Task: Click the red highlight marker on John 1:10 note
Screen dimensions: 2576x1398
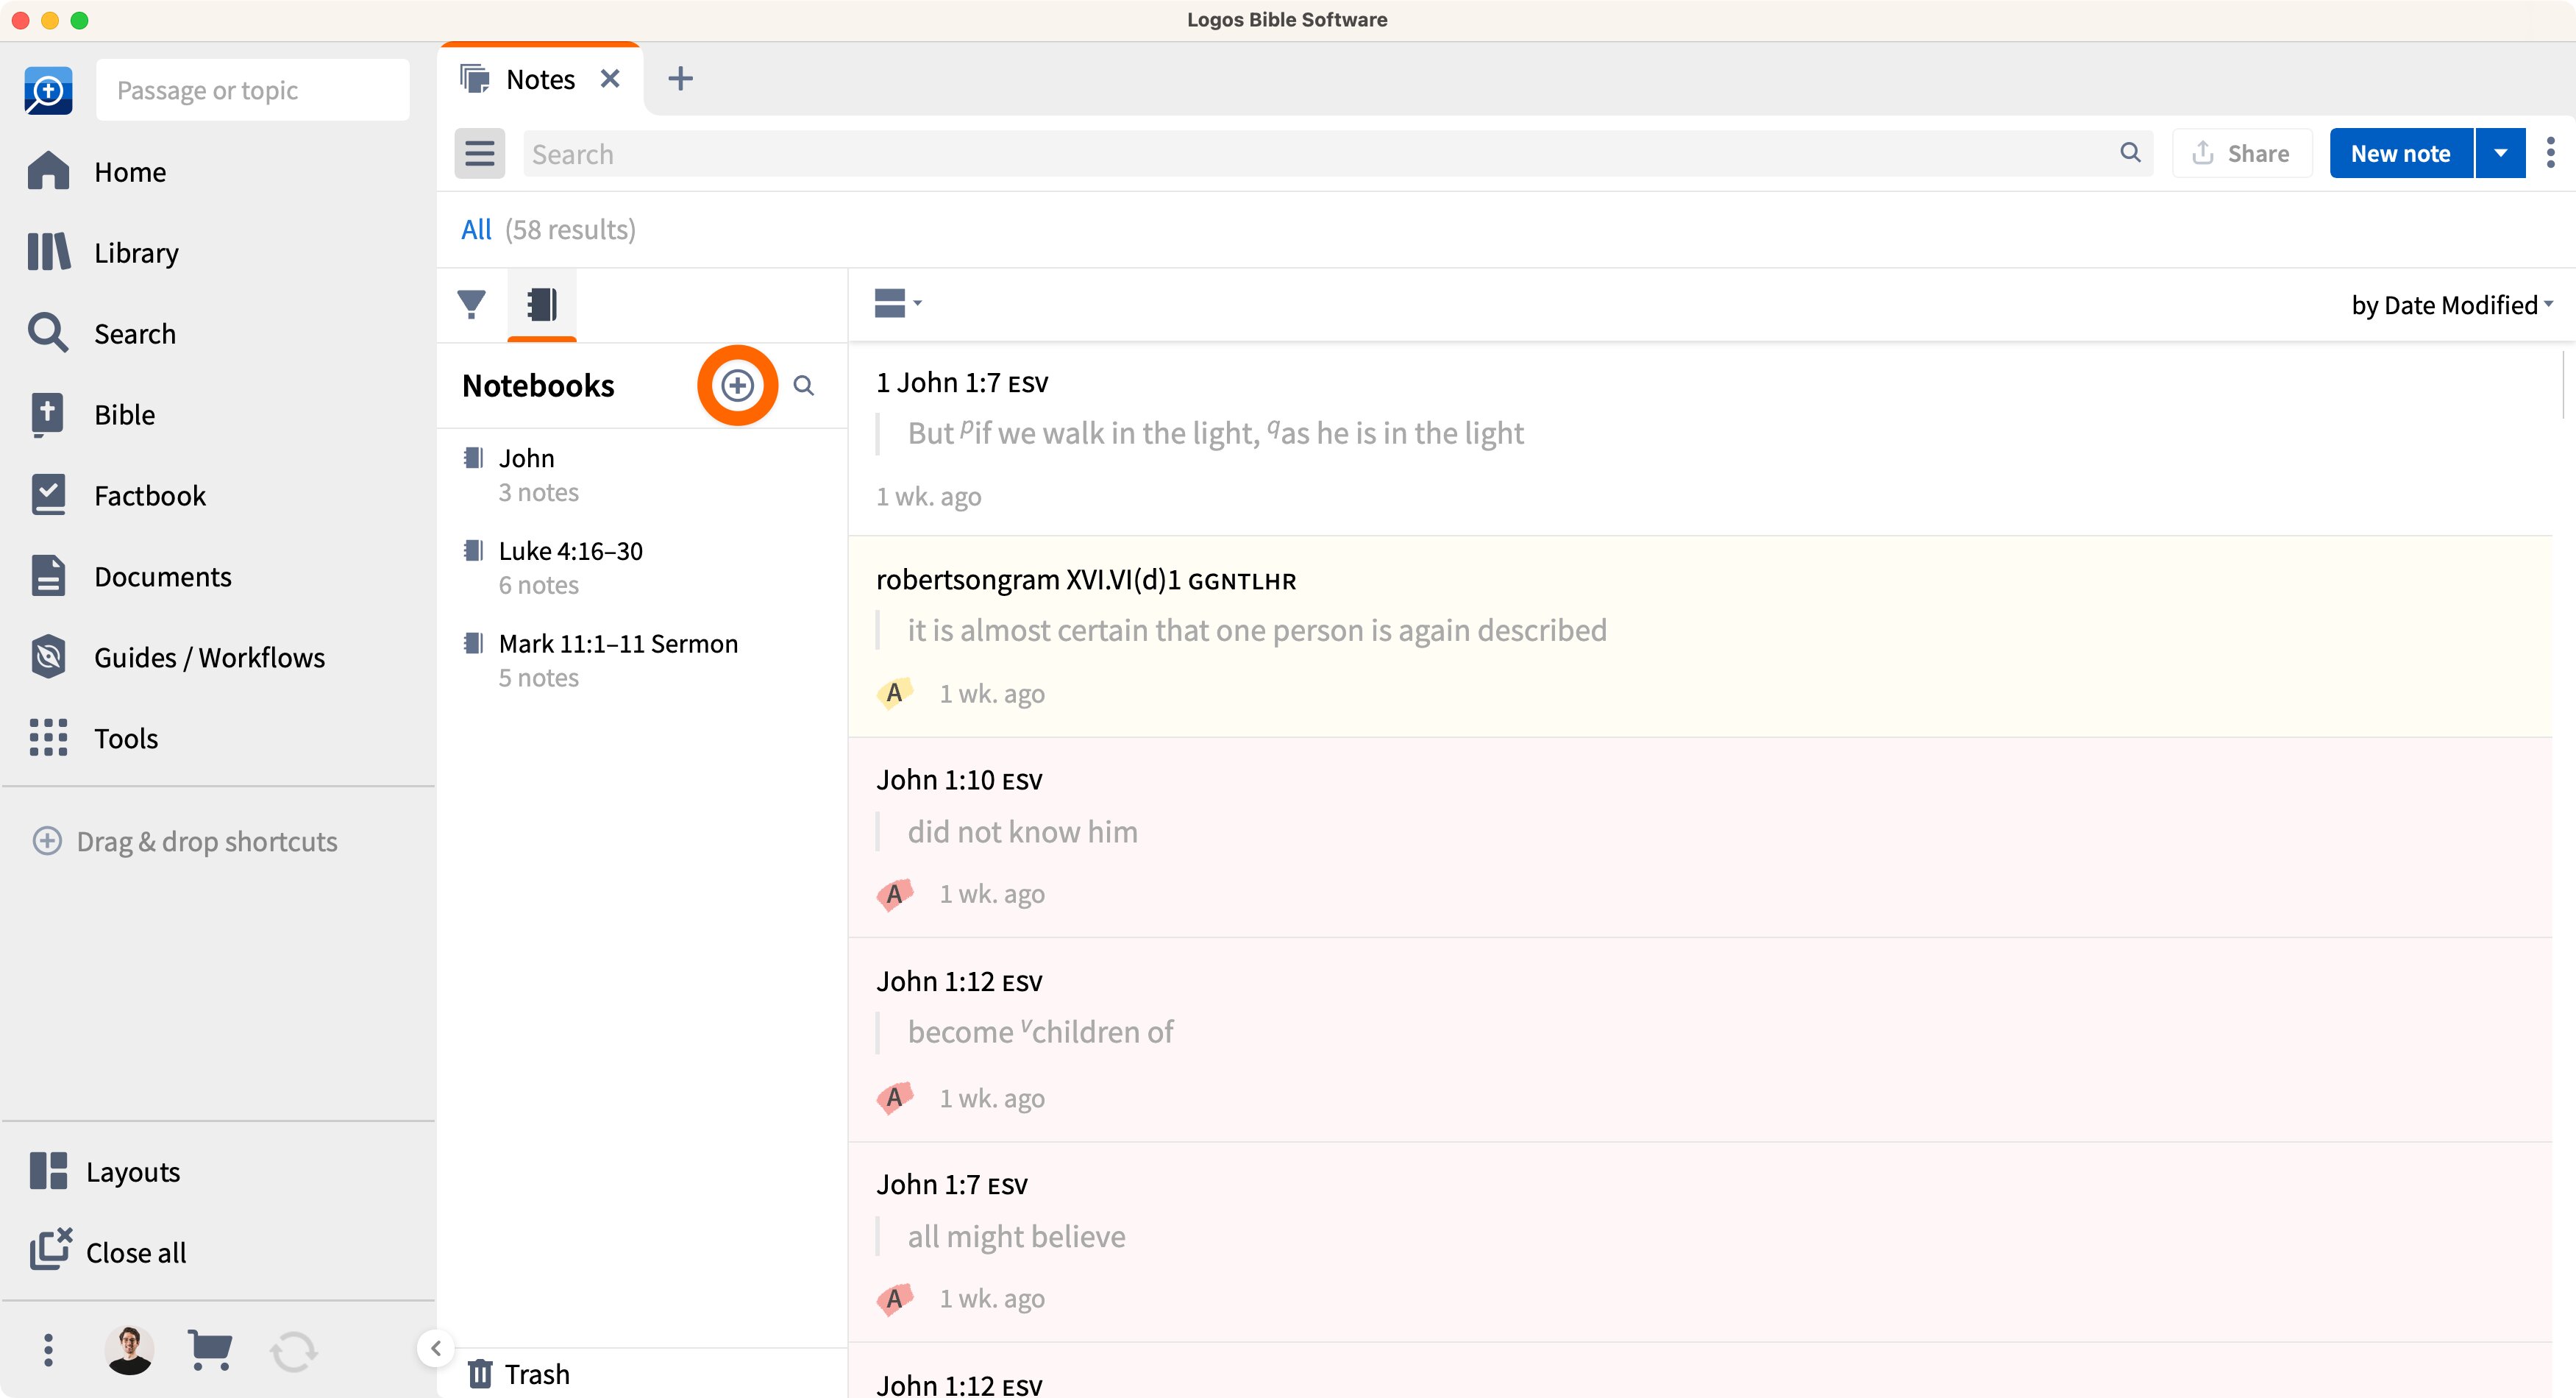Action: click(894, 893)
